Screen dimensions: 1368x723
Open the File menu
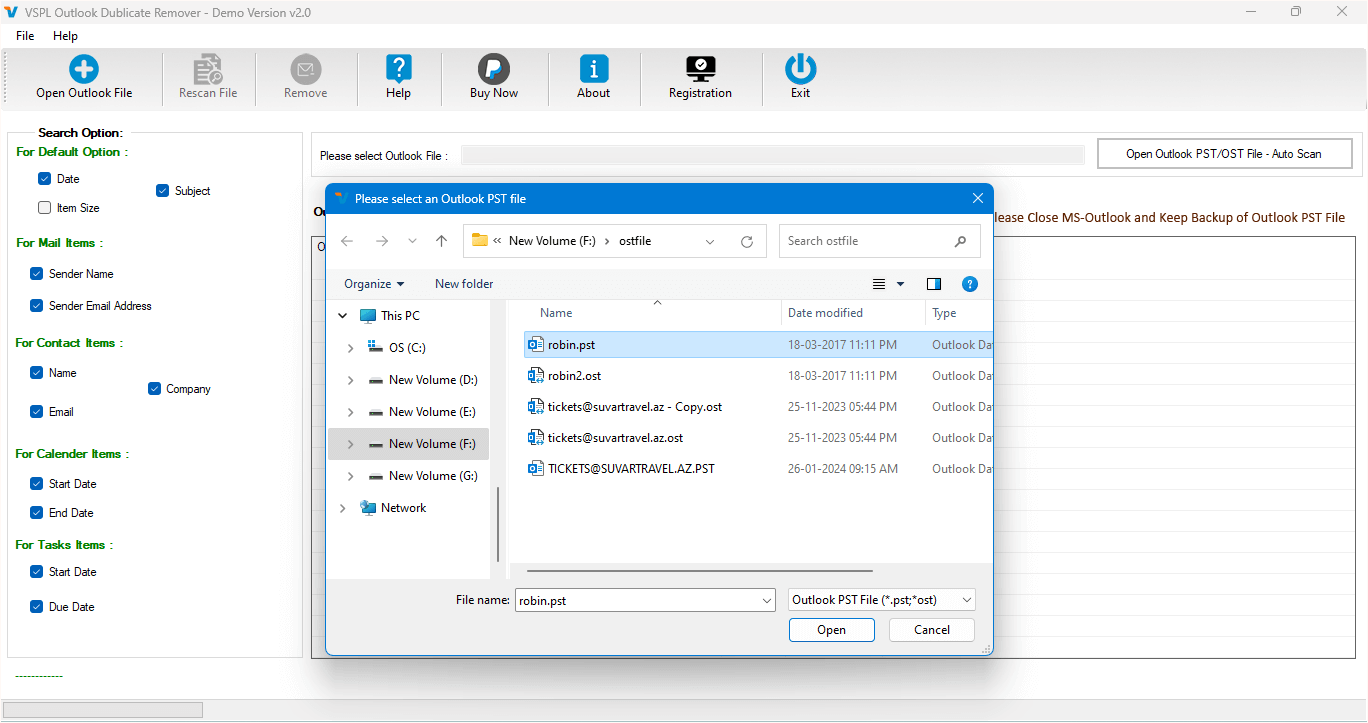tap(25, 36)
